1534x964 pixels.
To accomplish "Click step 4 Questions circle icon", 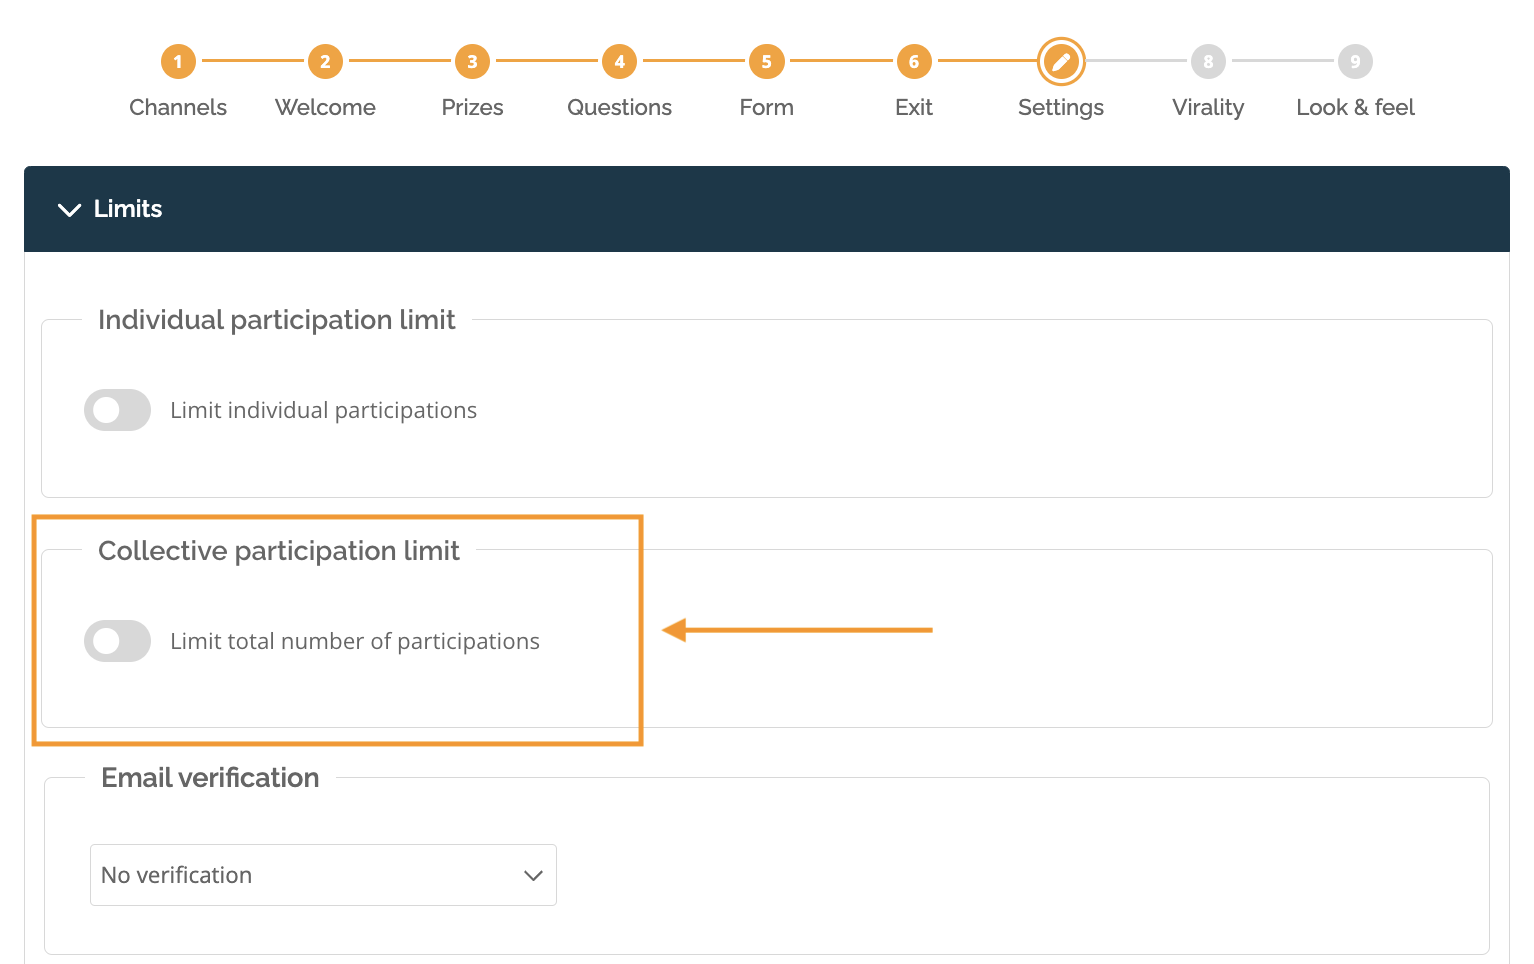I will 619,62.
